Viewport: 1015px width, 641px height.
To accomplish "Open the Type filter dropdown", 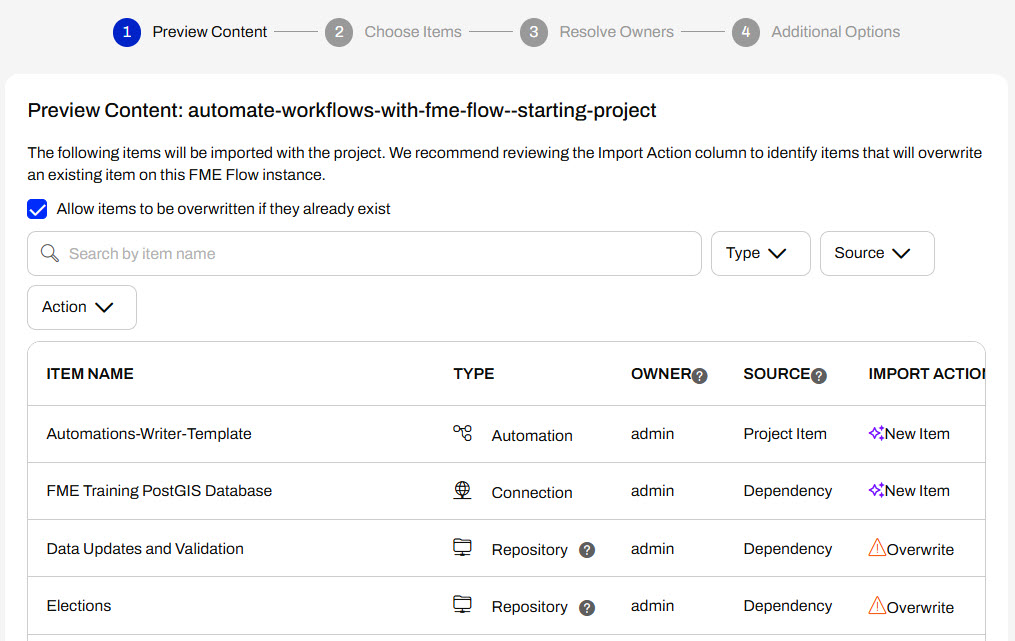I will [x=760, y=253].
